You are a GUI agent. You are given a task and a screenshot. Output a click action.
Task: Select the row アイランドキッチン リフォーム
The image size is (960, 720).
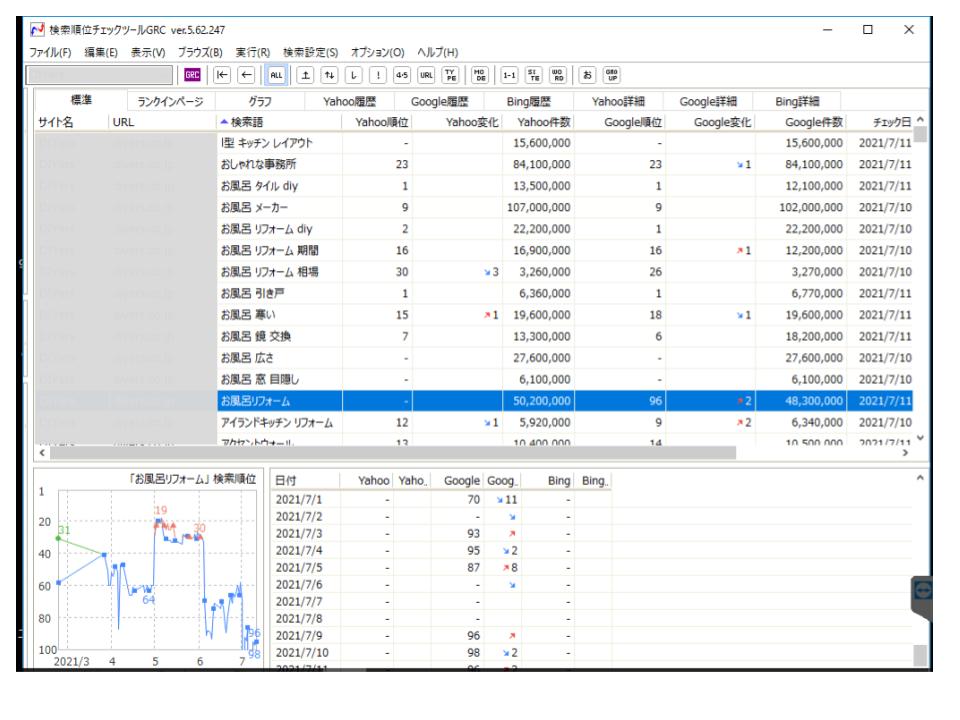(x=473, y=422)
